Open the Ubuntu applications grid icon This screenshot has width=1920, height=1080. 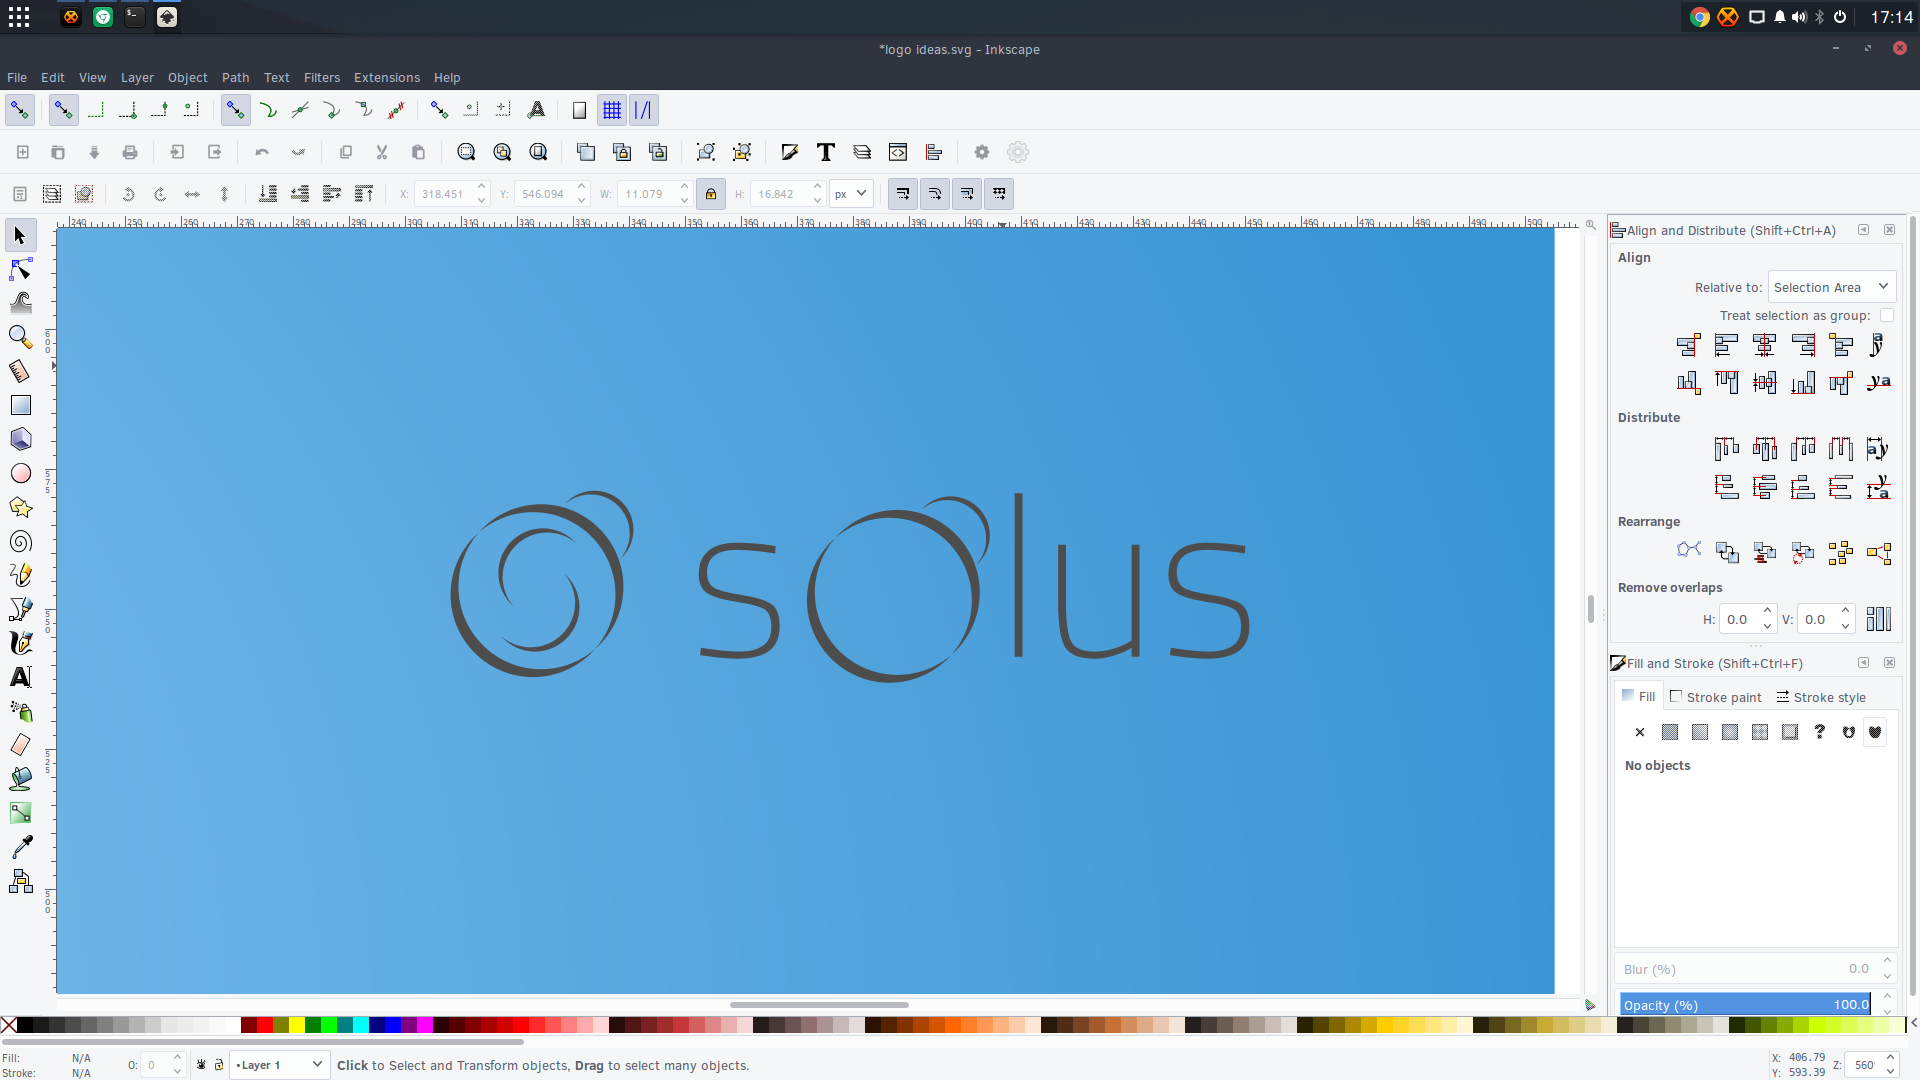tap(19, 17)
